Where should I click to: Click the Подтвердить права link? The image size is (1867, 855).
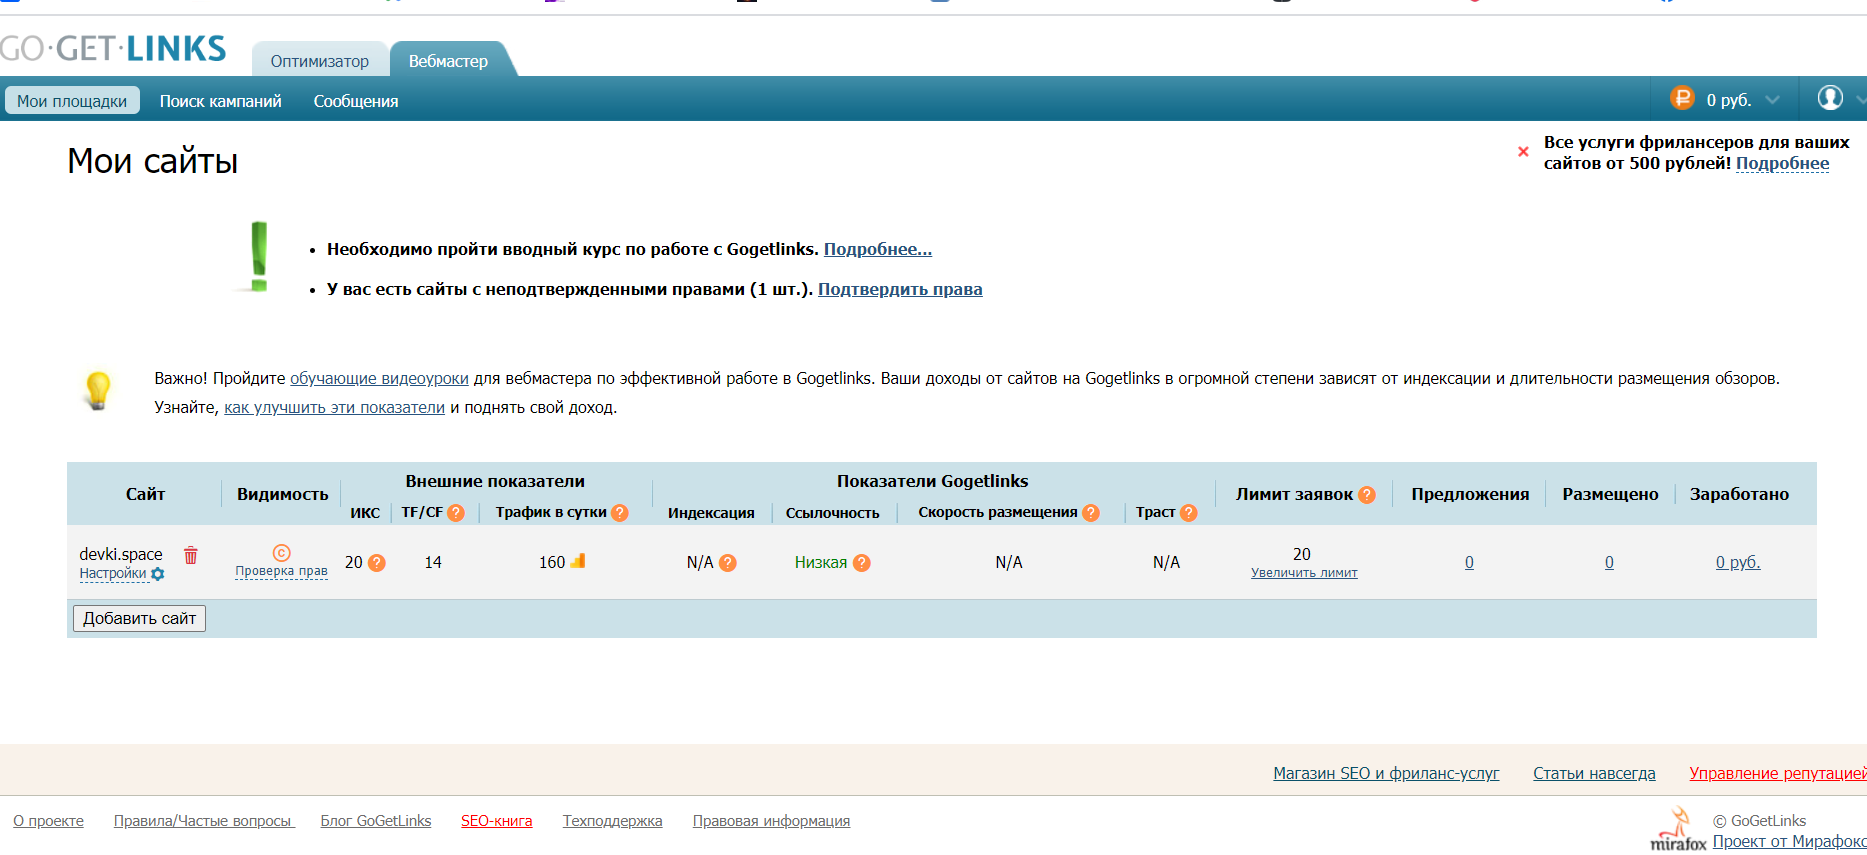pyautogui.click(x=900, y=289)
